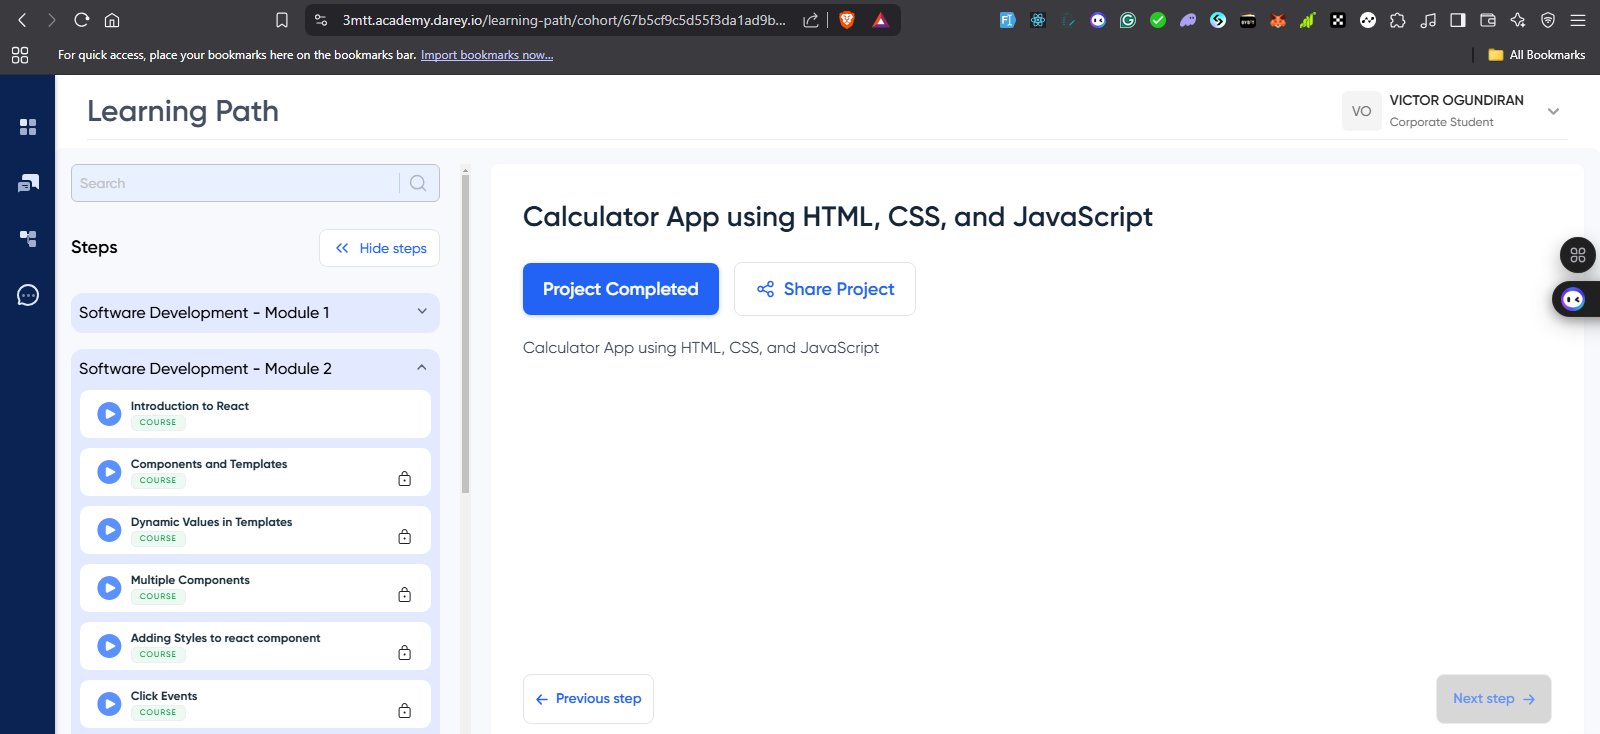The width and height of the screenshot is (1600, 734).
Task: Click into the steps Search field
Action: coord(236,183)
